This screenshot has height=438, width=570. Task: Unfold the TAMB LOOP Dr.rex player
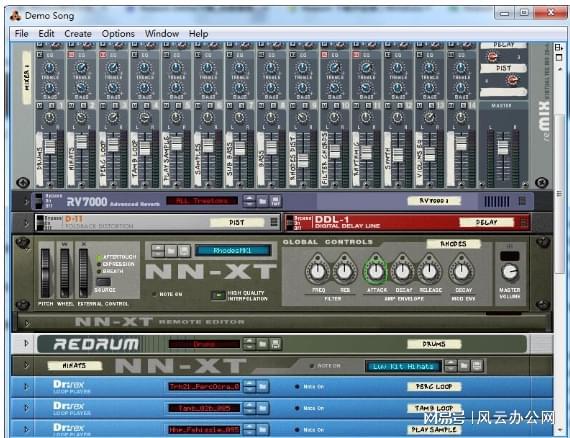tap(26, 408)
